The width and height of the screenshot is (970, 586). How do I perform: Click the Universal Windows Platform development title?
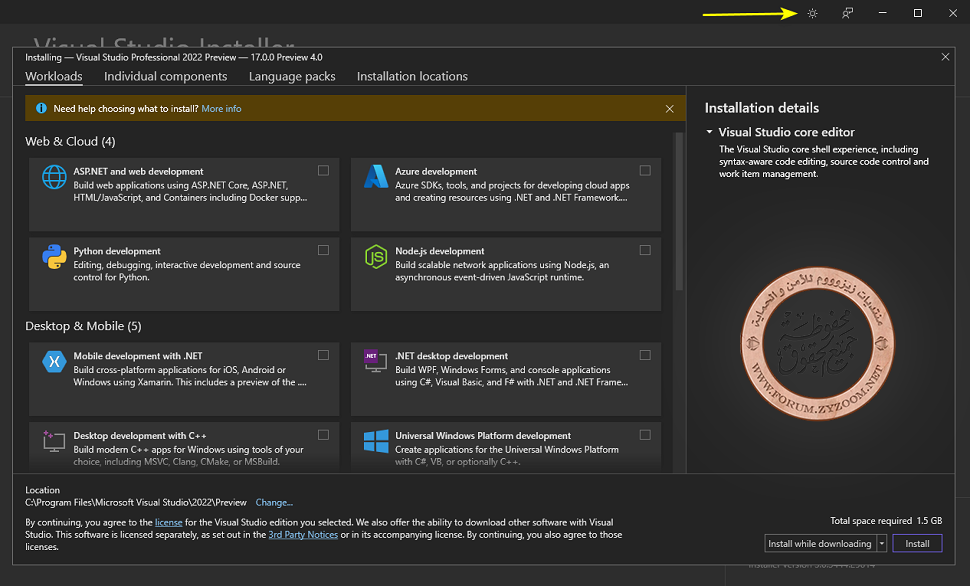point(483,436)
